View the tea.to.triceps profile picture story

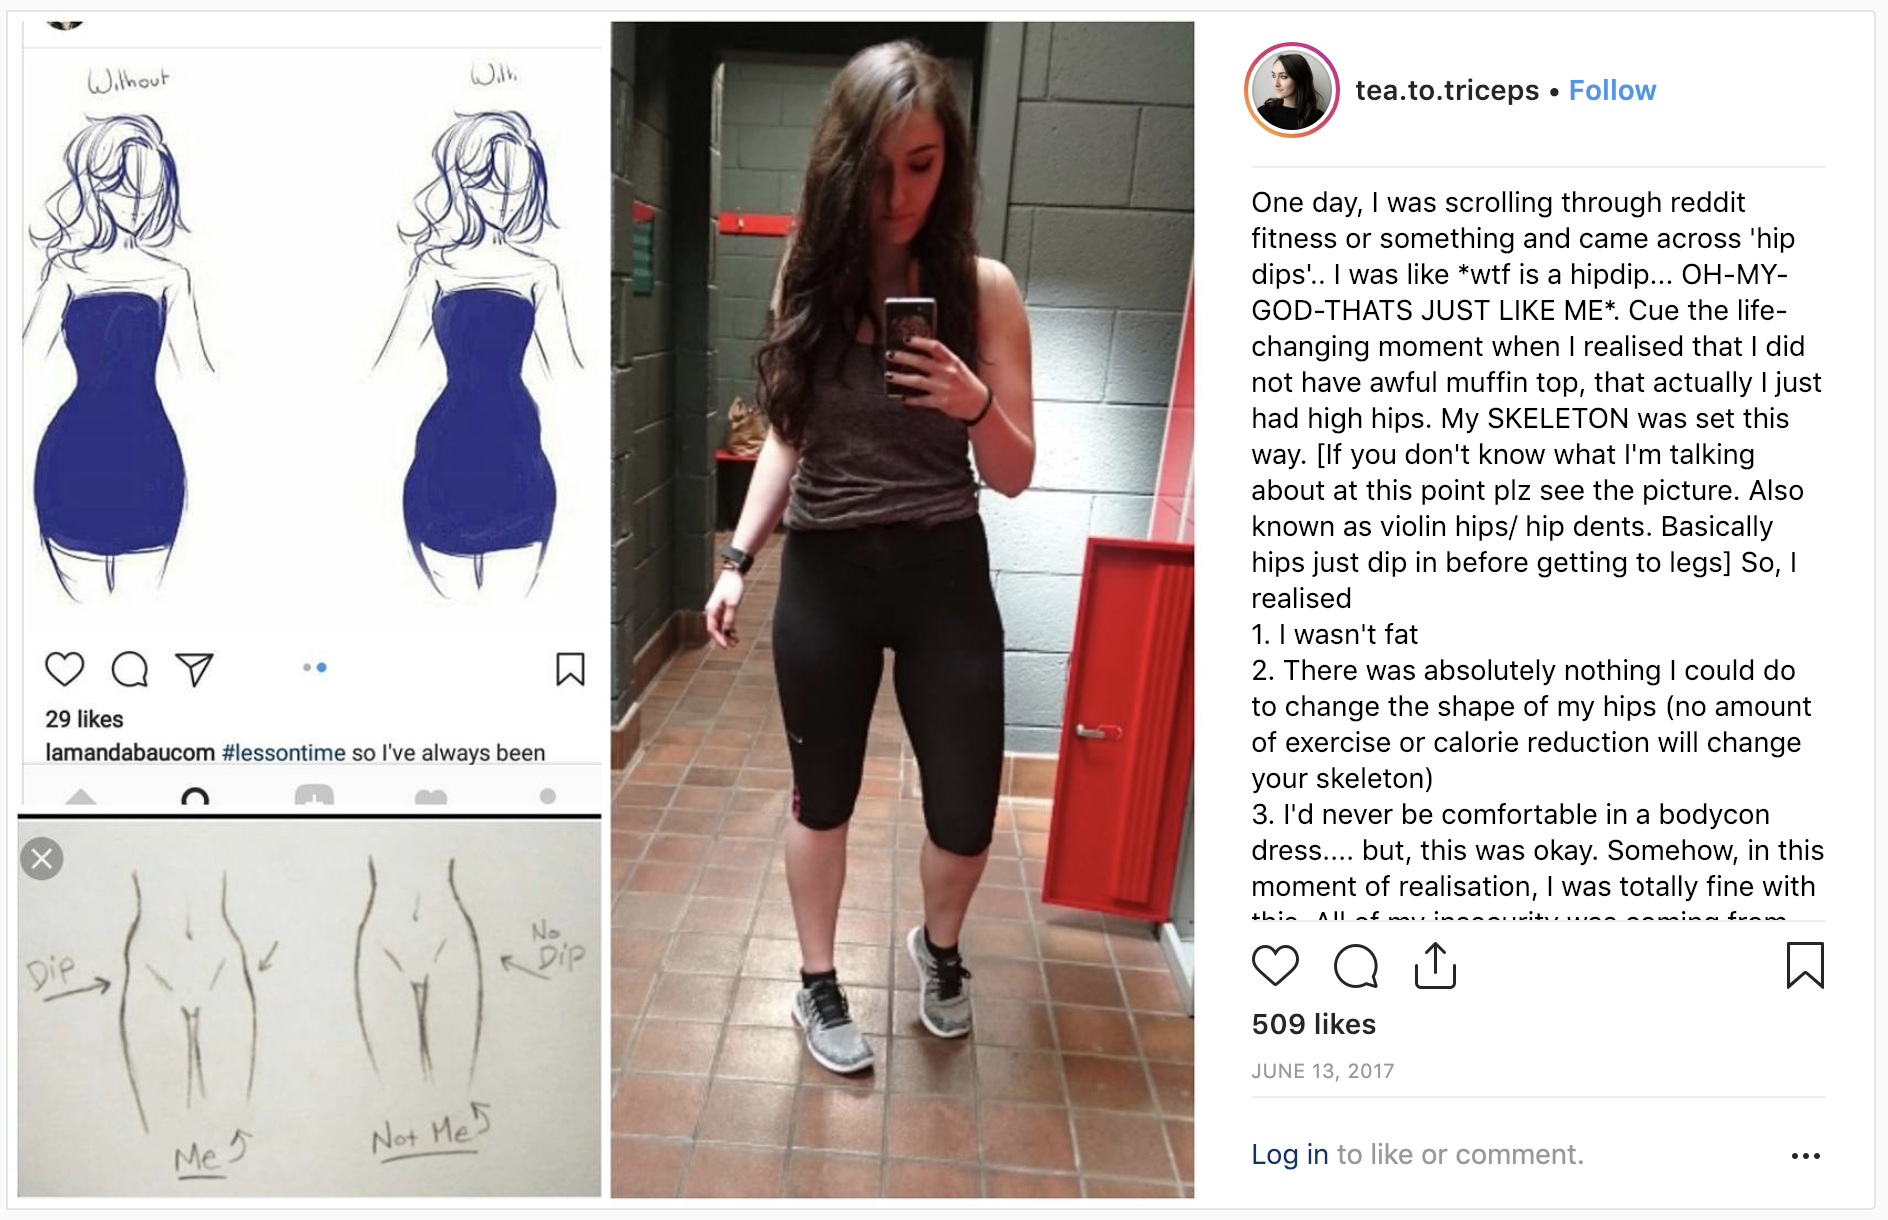click(x=1291, y=91)
